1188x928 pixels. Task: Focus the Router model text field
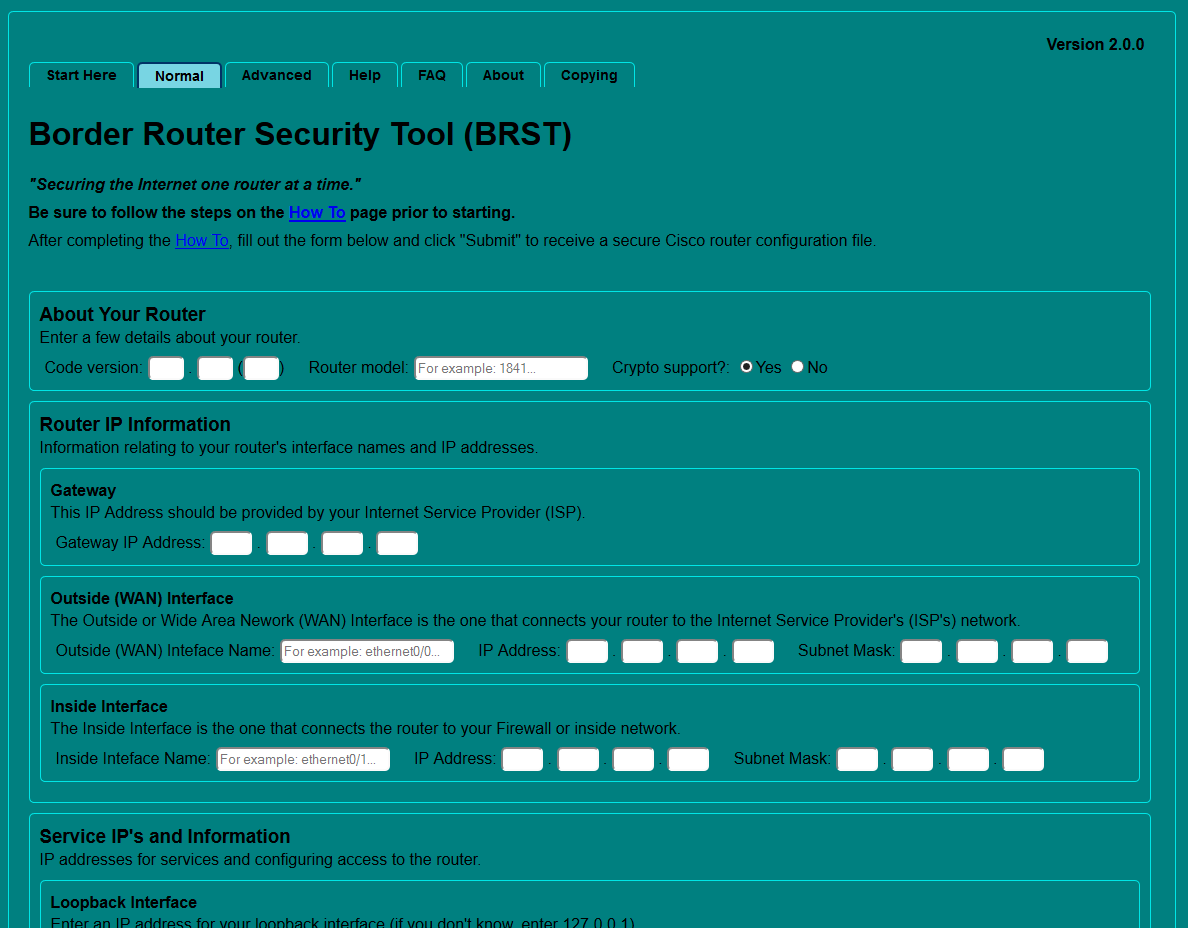[501, 368]
